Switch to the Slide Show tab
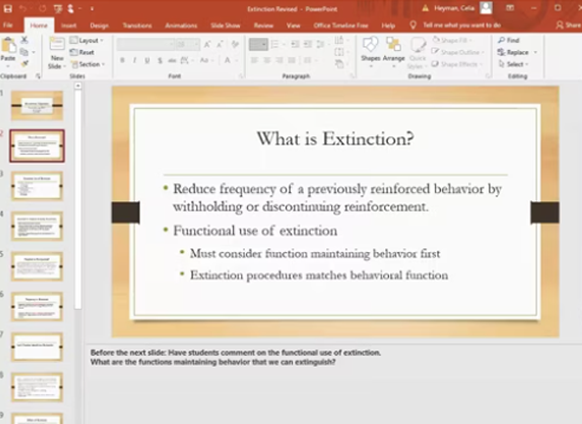The height and width of the screenshot is (424, 582). click(225, 26)
